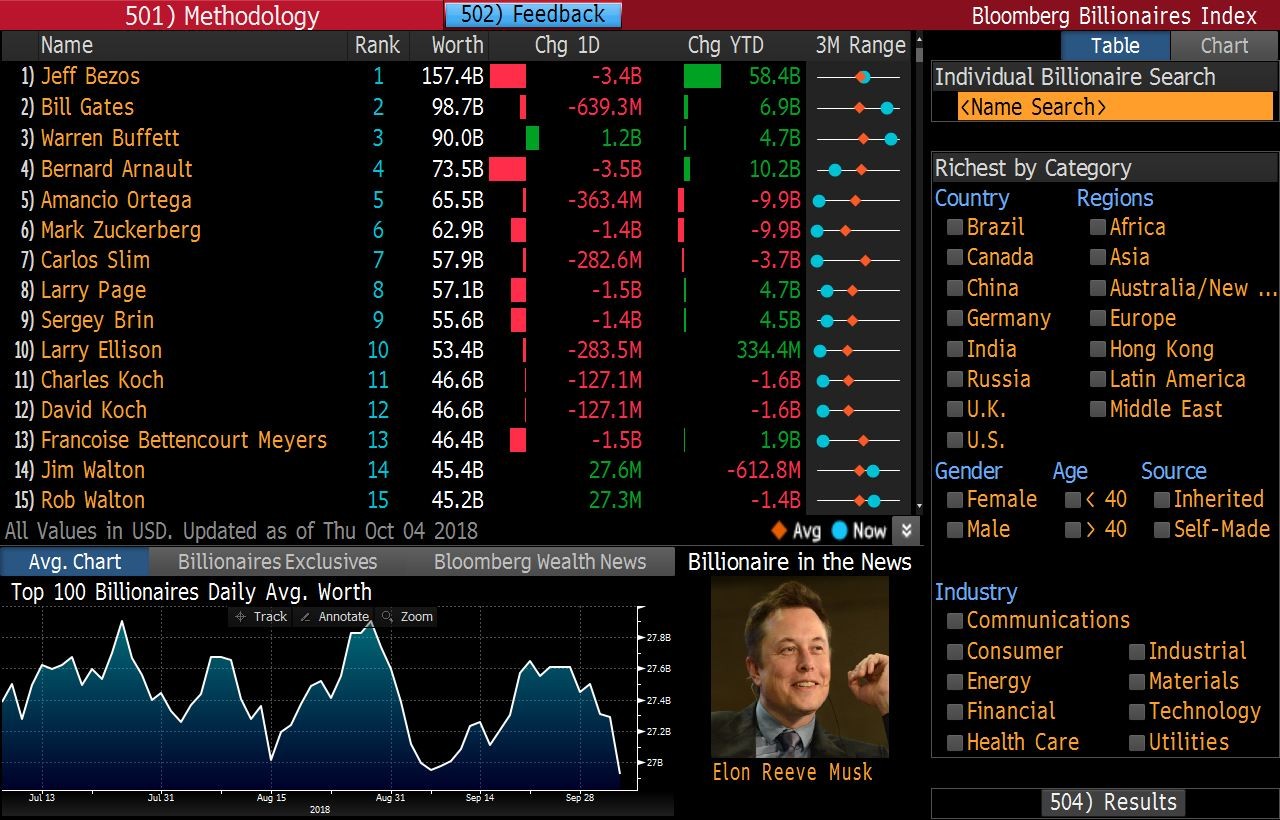1280x820 pixels.
Task: Click Carlos Slim 3M Range slider
Action: tap(858, 261)
